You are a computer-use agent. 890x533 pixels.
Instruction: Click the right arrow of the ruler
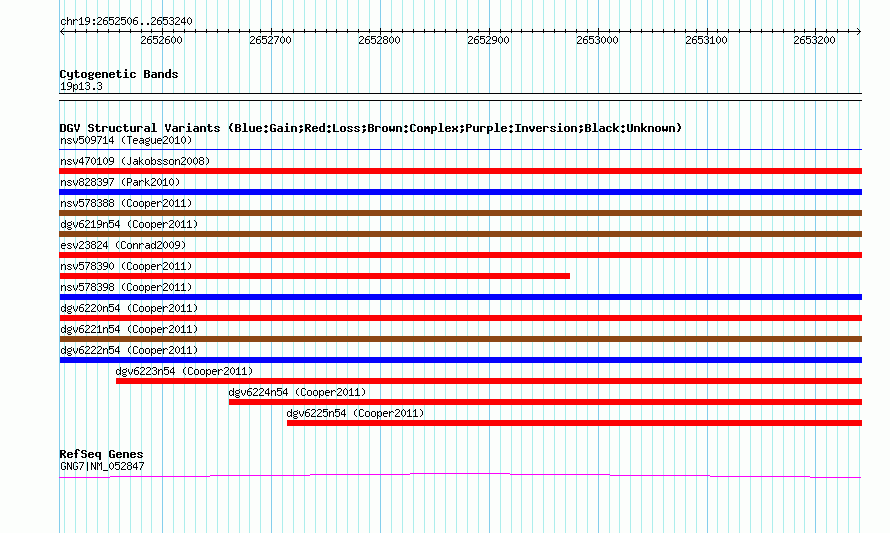coord(859,32)
